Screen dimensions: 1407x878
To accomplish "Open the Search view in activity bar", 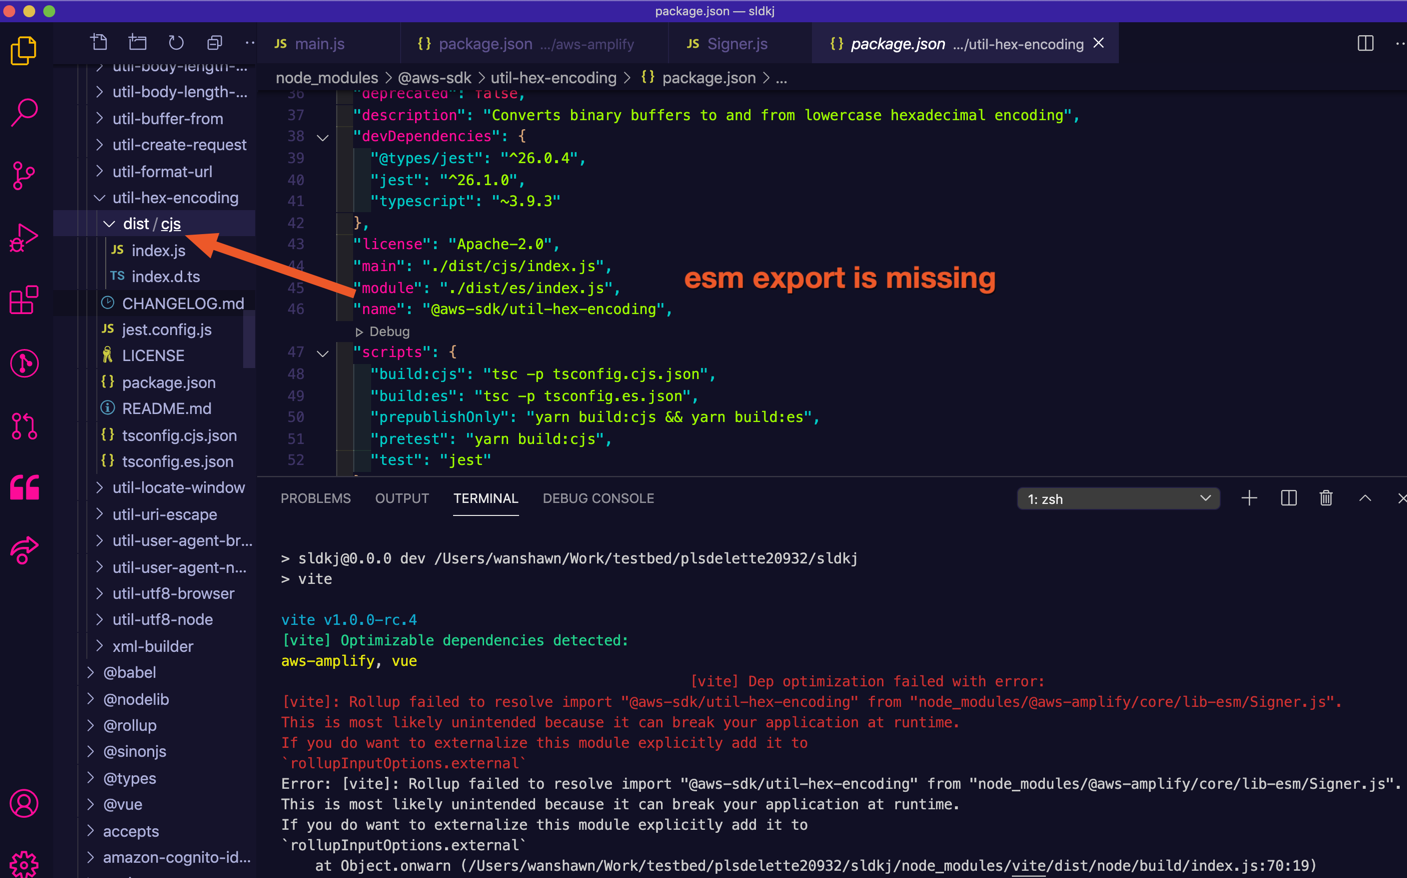I will 24,112.
